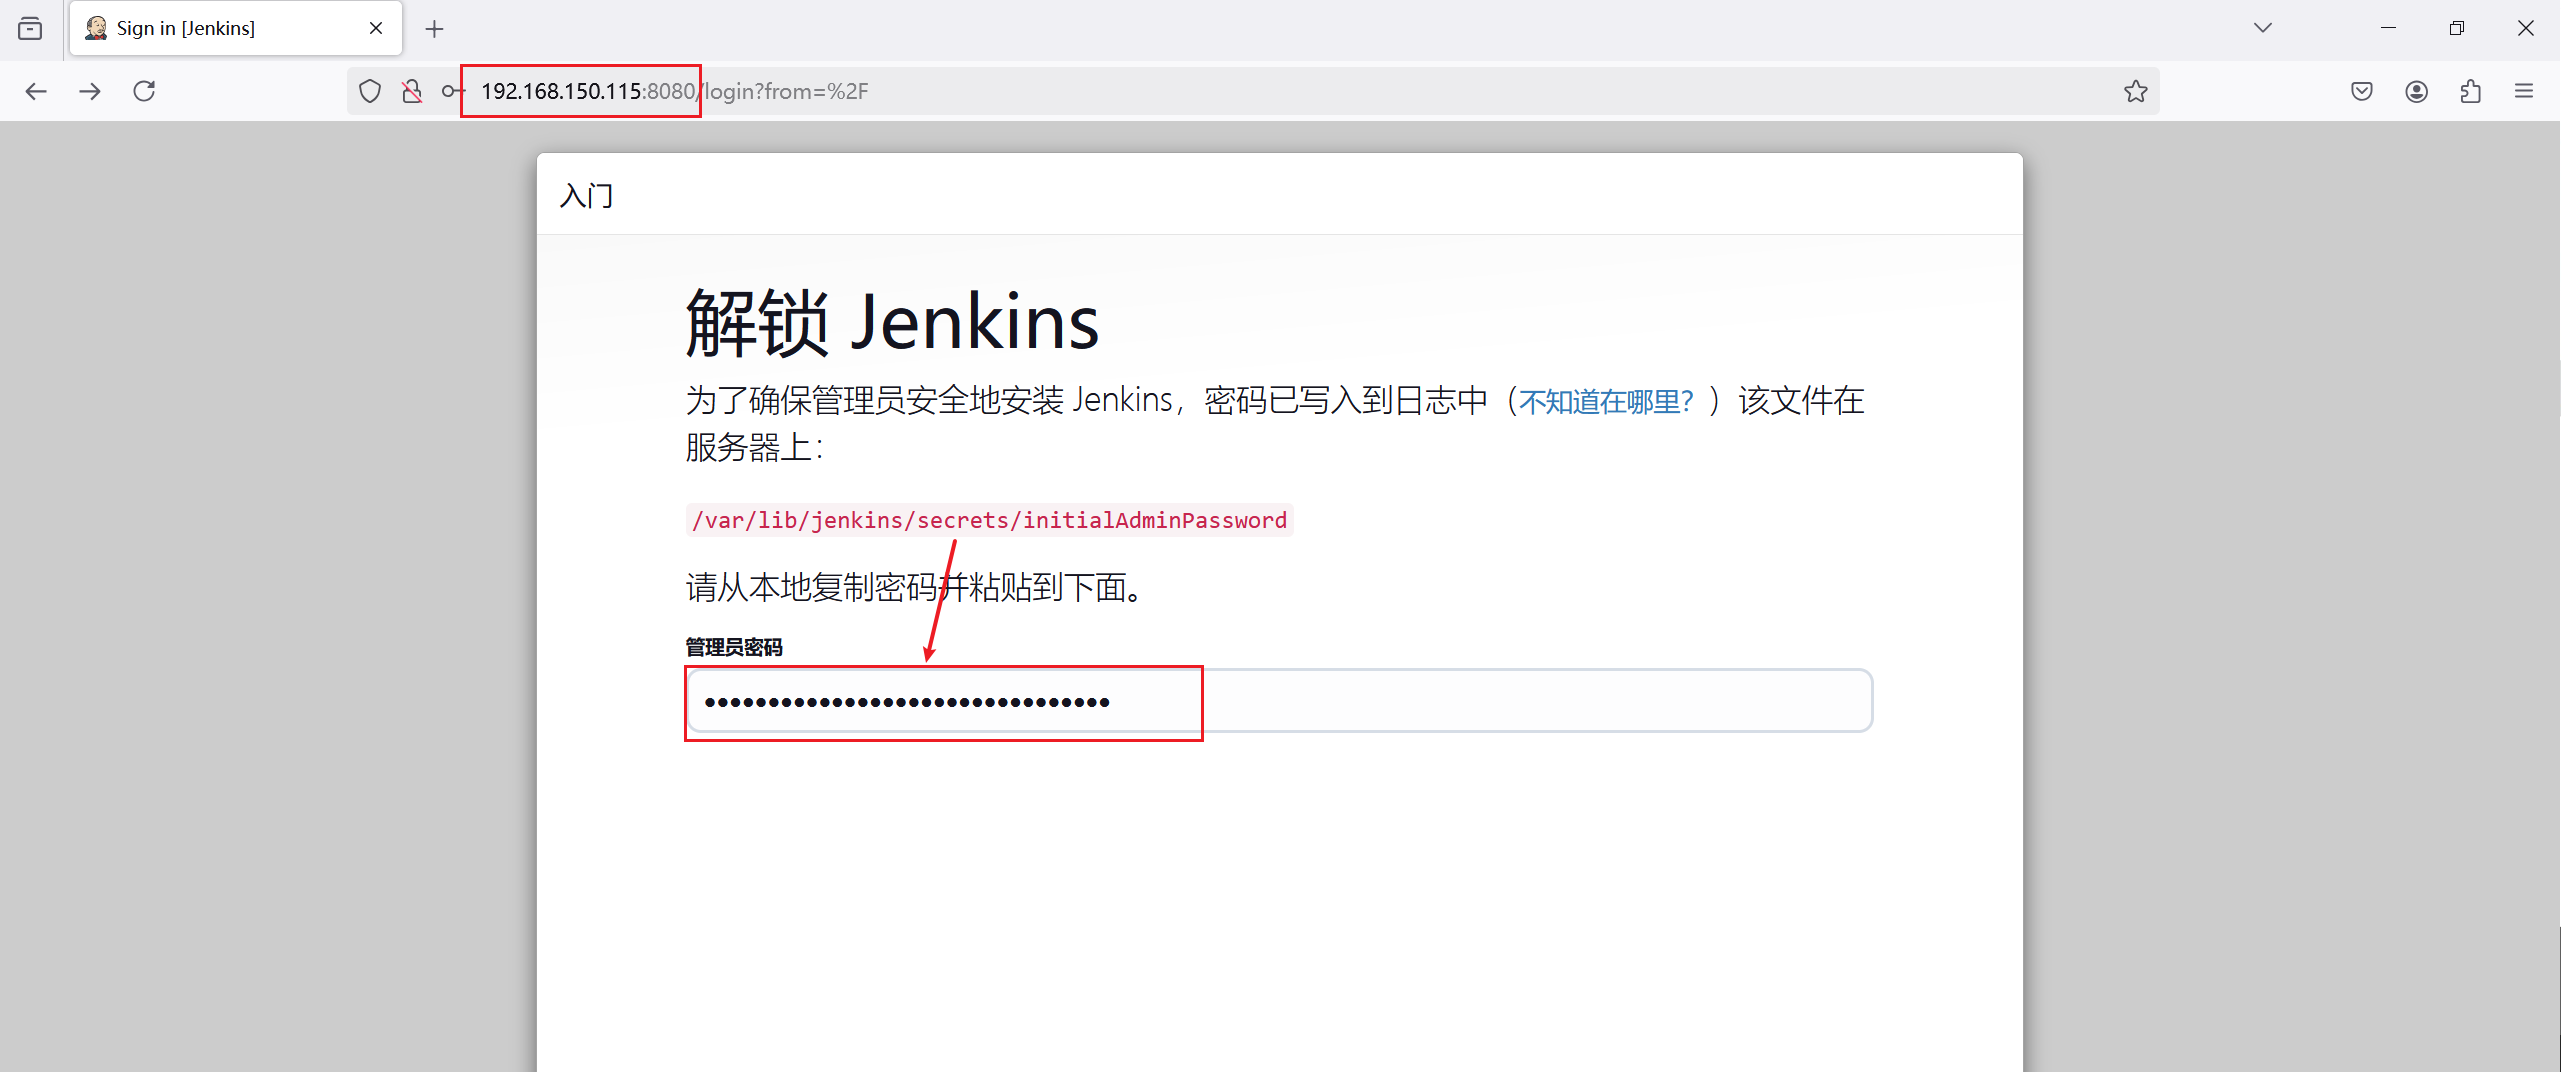
Task: Bookmark this page with the star
Action: click(2135, 91)
